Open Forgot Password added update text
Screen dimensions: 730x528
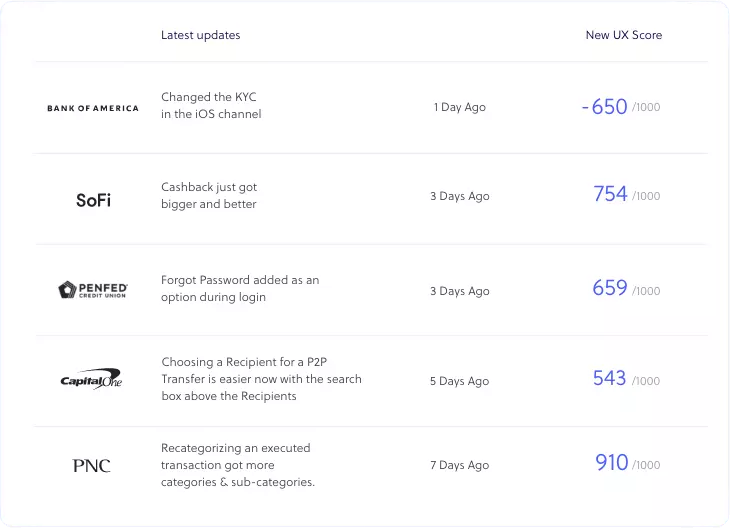(240, 288)
